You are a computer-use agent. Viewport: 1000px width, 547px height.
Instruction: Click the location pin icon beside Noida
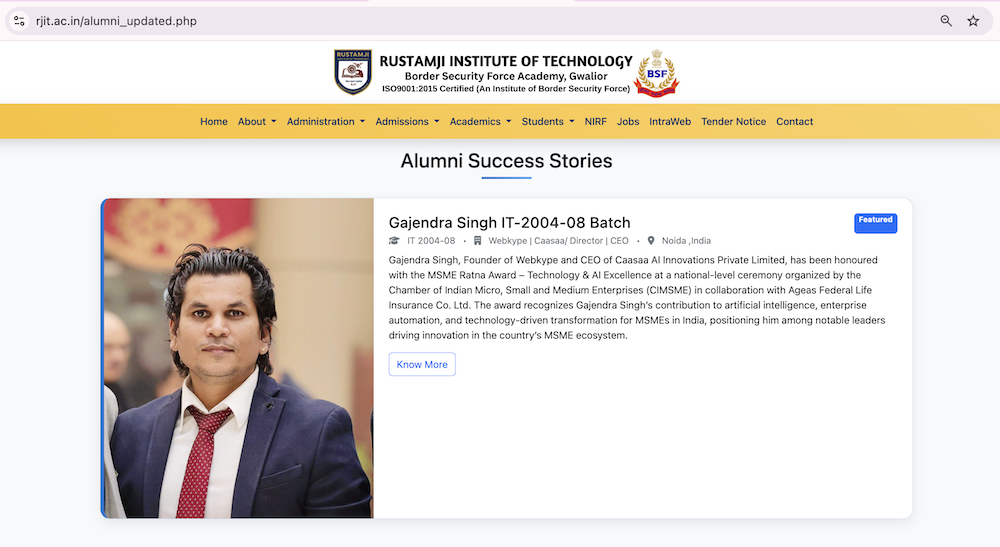651,240
